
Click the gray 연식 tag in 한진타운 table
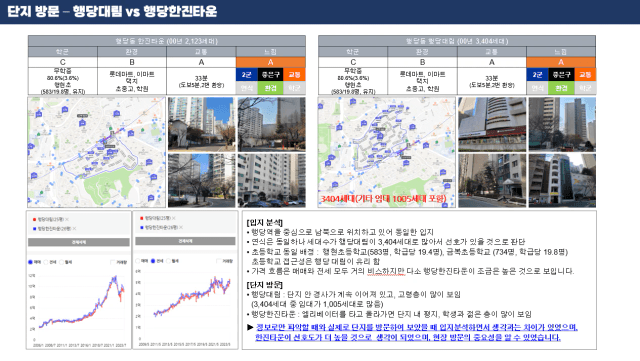click(247, 88)
